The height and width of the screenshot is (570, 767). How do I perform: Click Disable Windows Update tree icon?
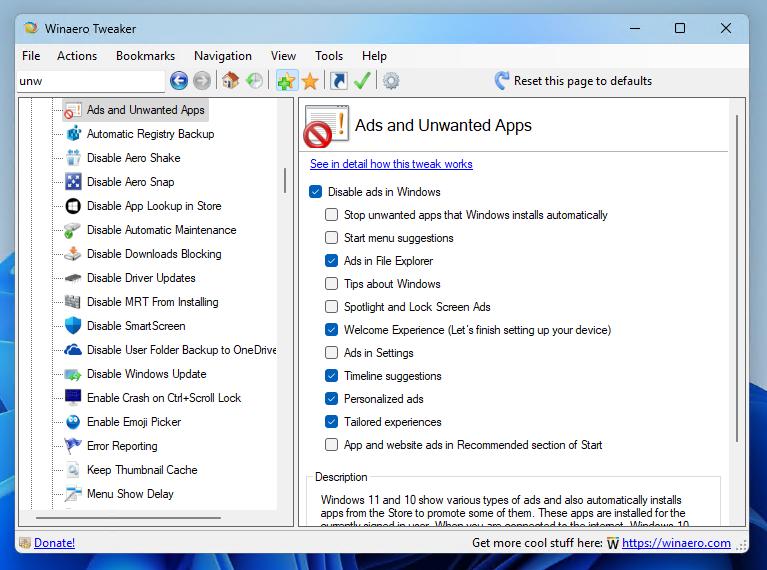[x=73, y=374]
